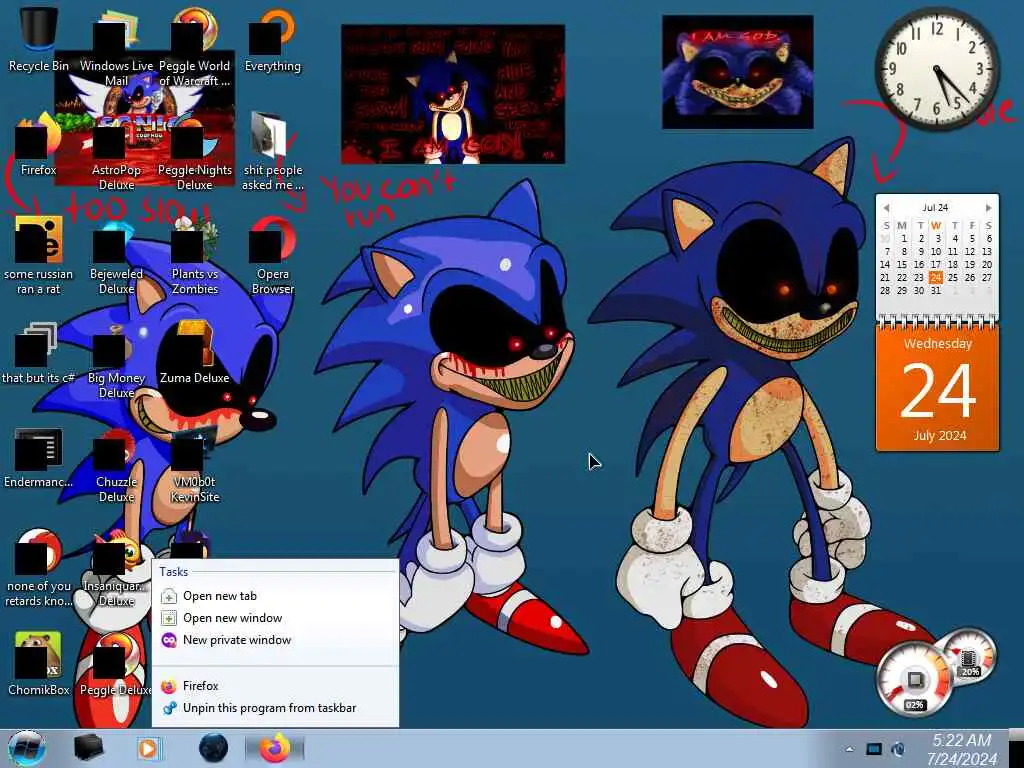
Task: Open AstroPop Deluxe desktop shortcut
Action: pos(116,152)
